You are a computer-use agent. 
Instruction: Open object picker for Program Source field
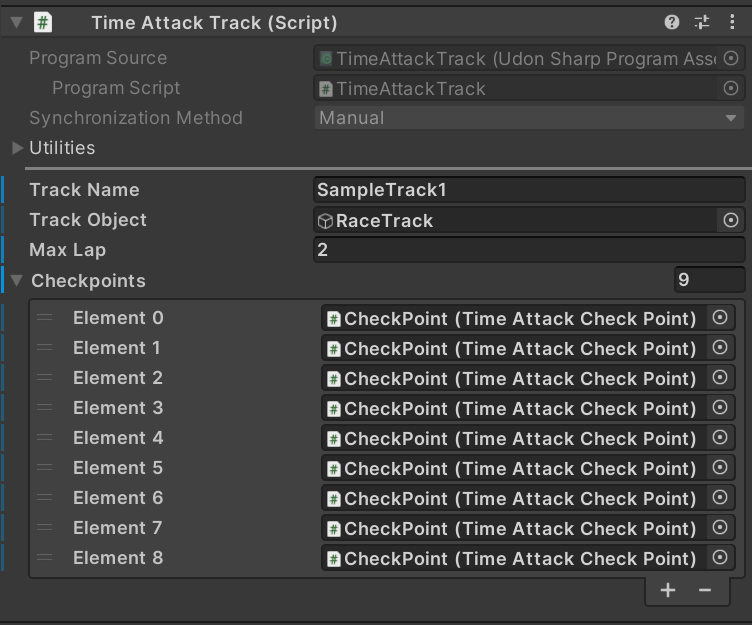[730, 59]
